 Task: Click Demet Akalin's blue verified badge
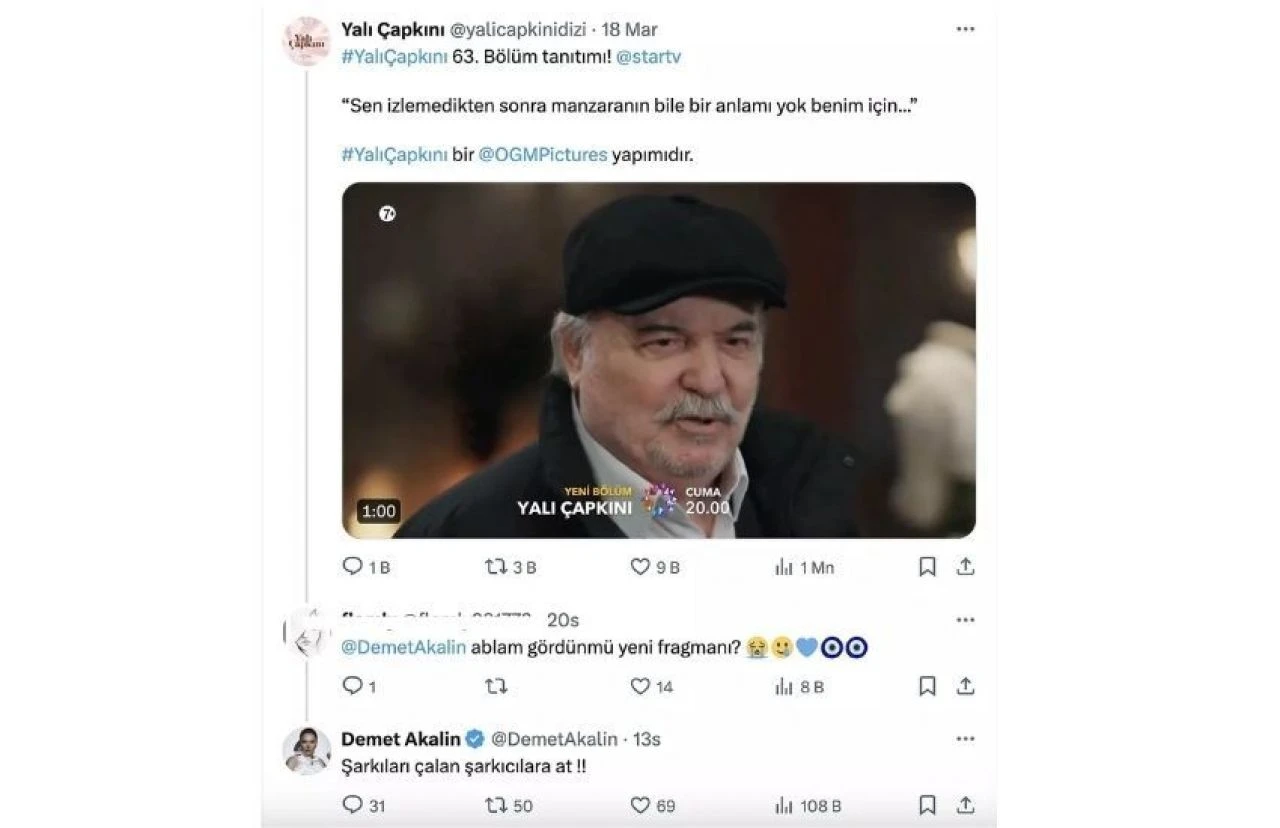point(472,738)
